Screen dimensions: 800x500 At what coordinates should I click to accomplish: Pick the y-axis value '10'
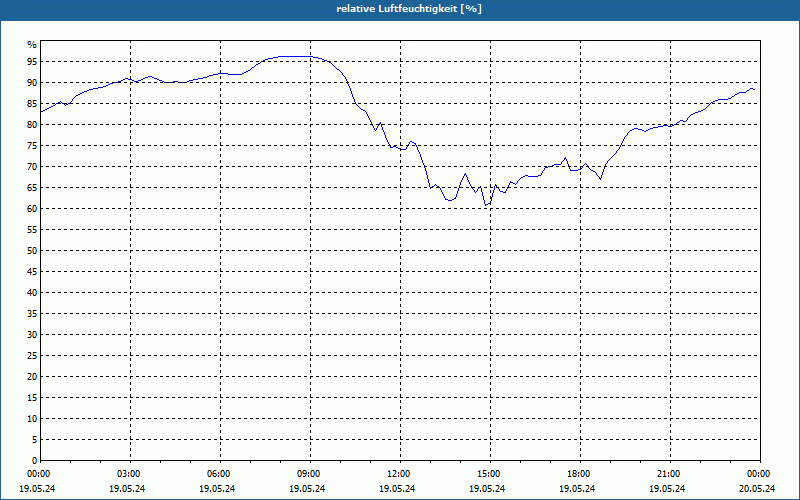(x=32, y=419)
